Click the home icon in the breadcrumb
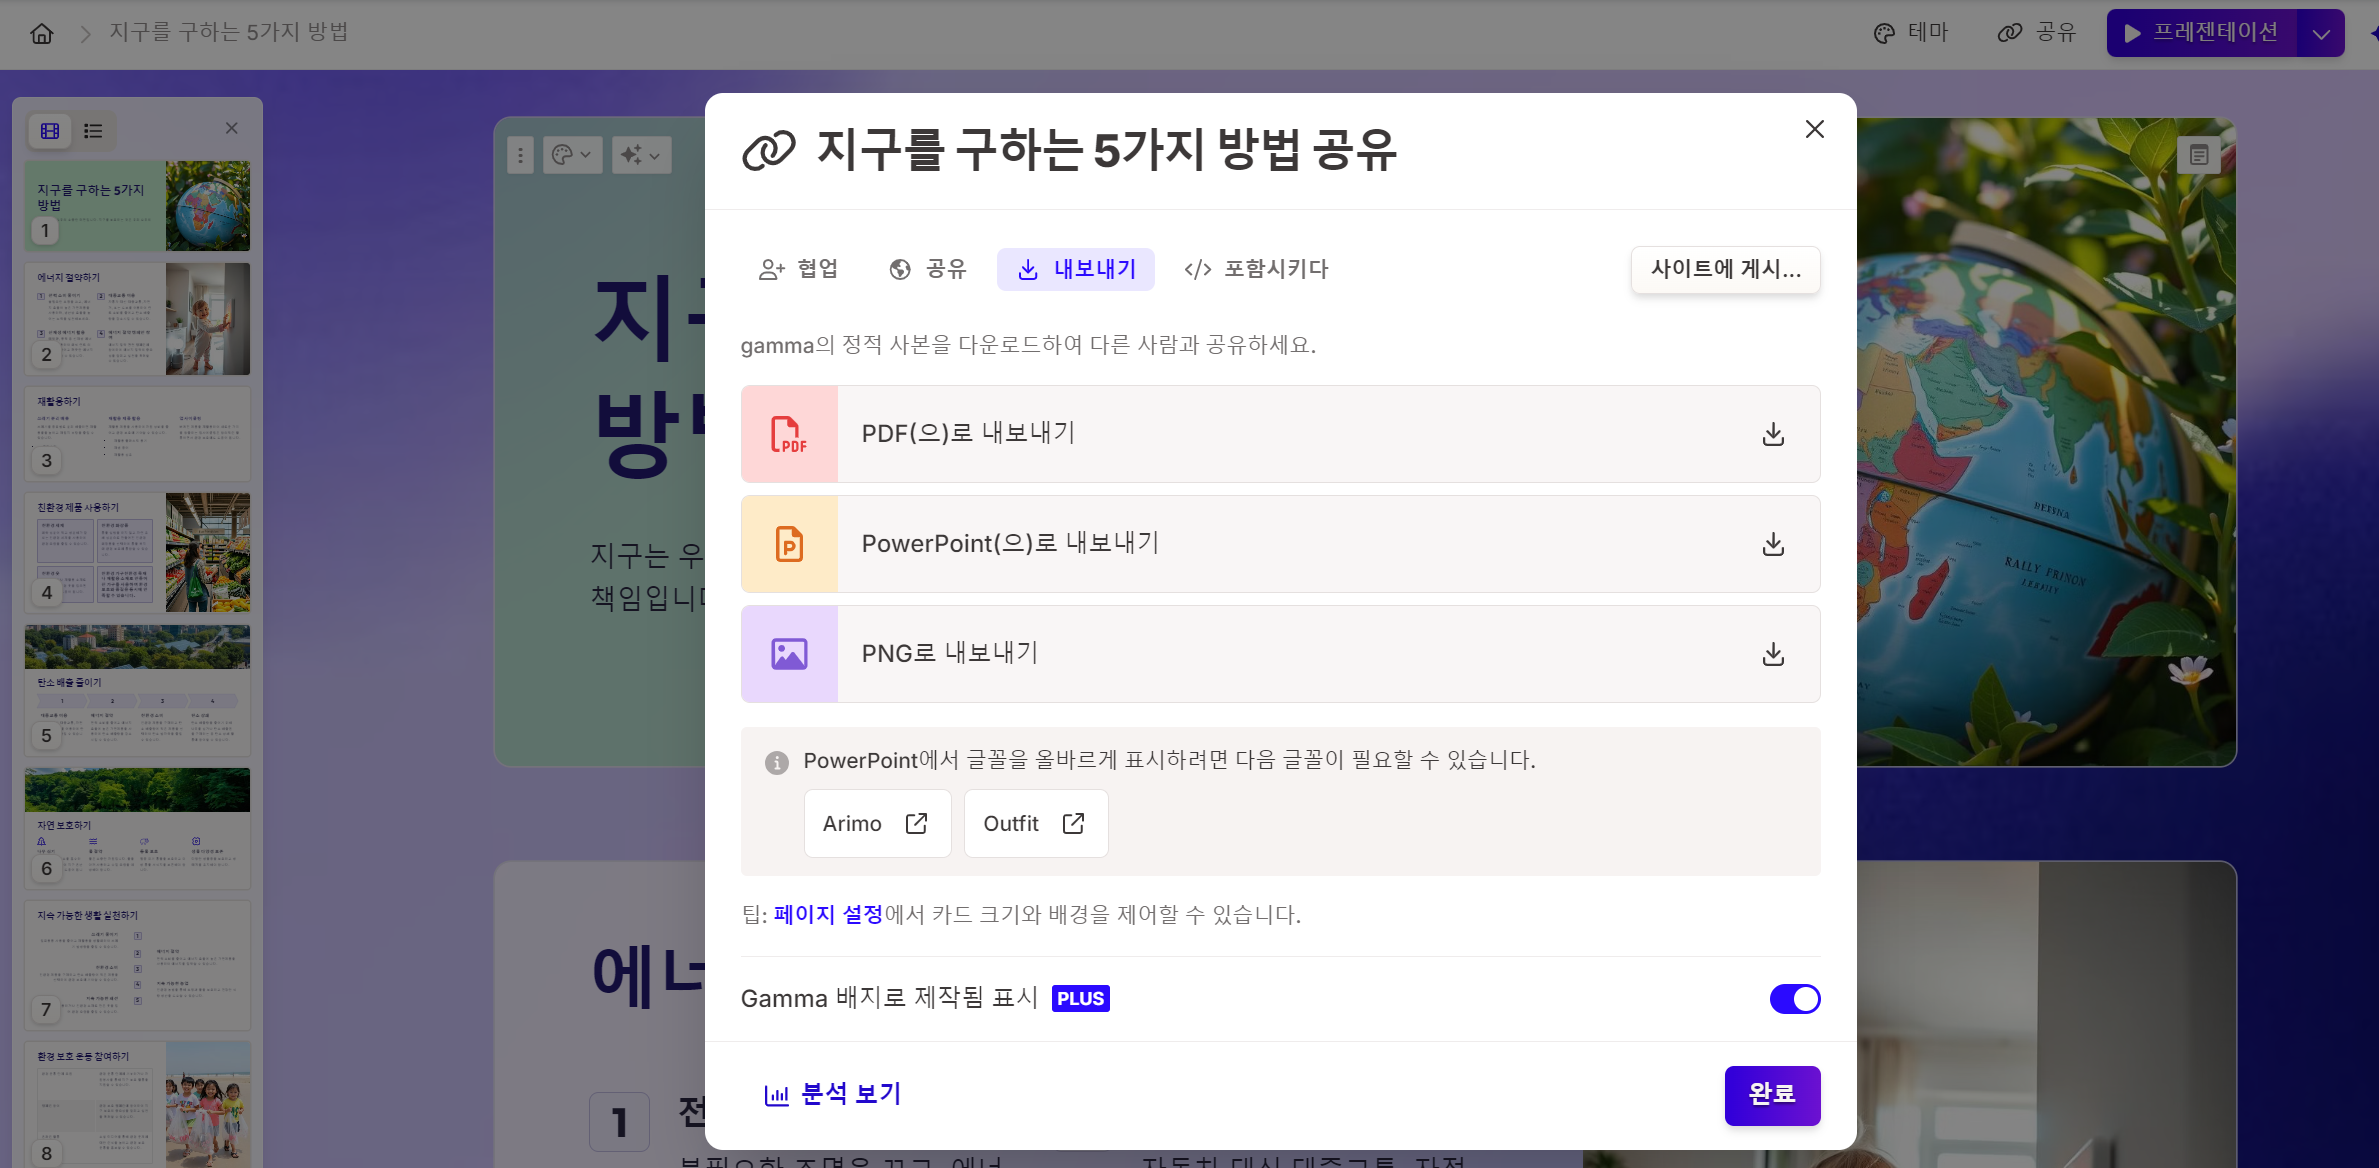 (41, 33)
